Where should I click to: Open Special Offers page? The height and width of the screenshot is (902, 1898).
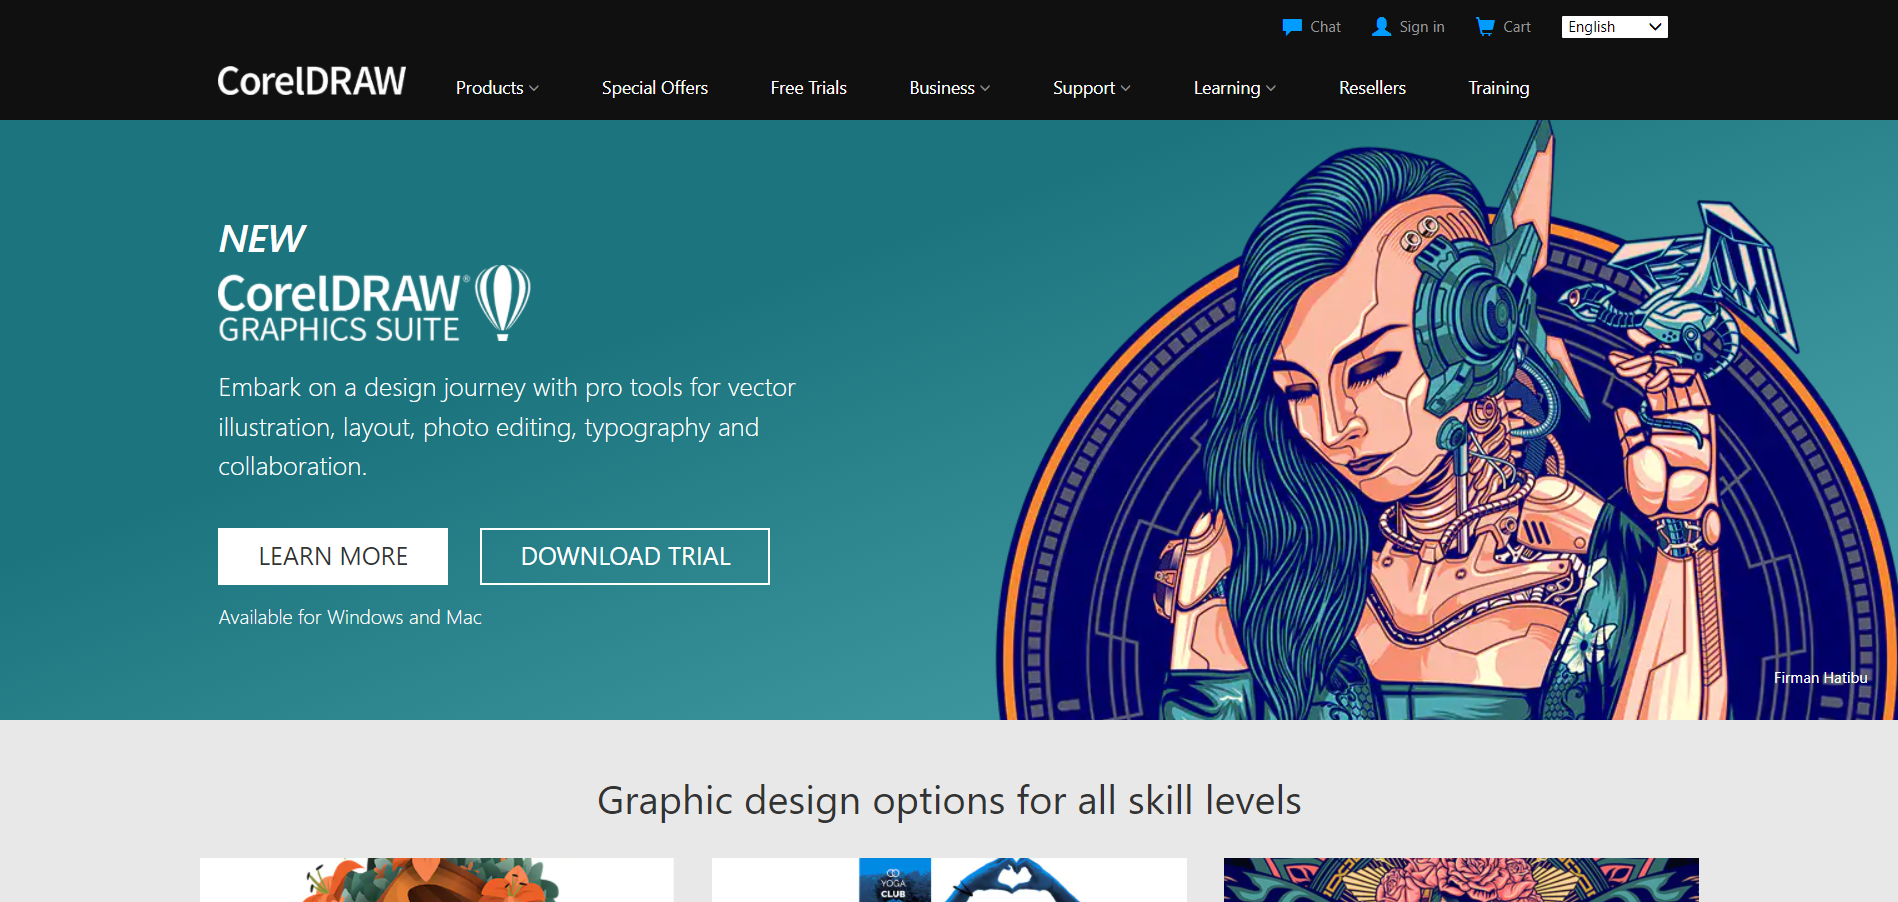tap(655, 88)
